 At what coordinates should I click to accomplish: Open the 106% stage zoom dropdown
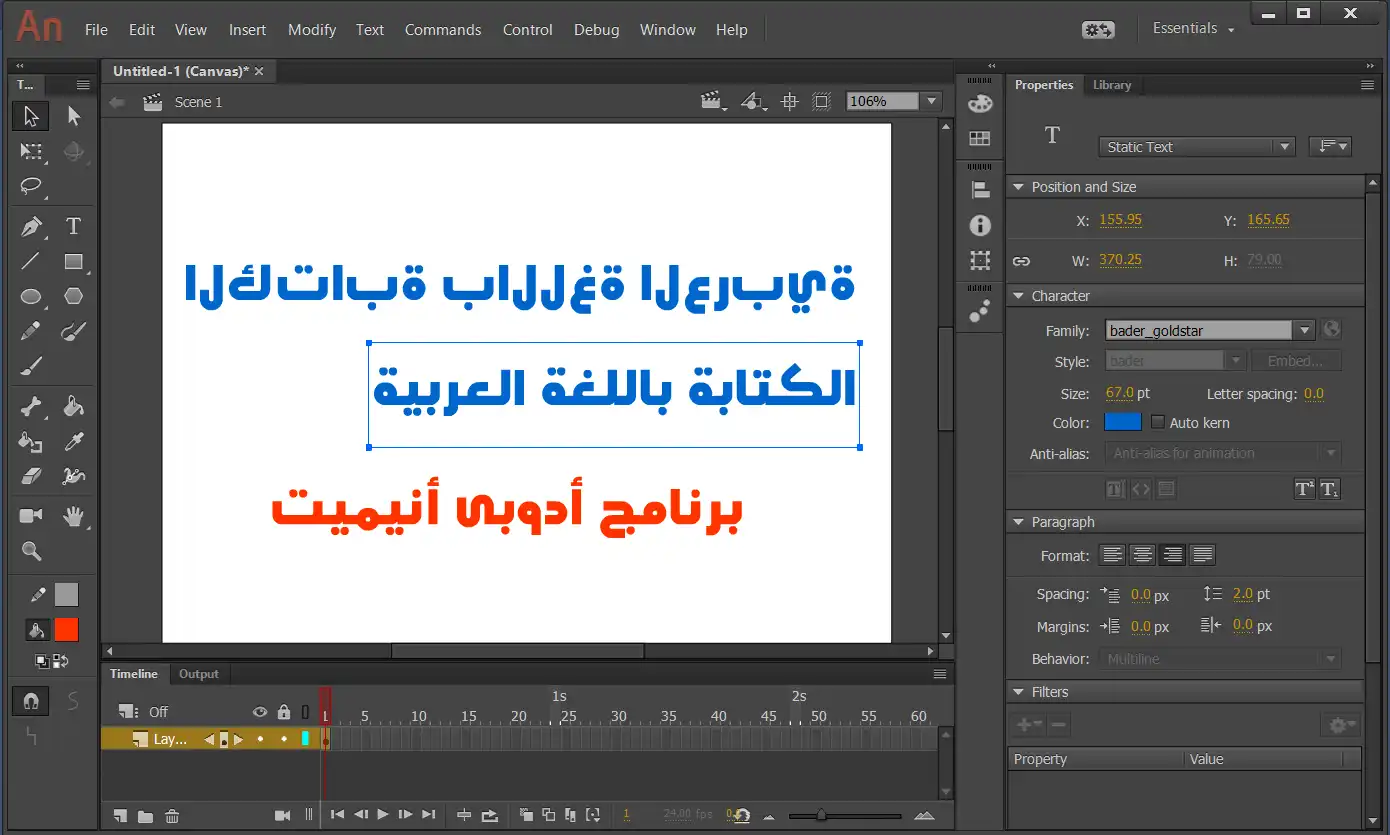click(932, 101)
